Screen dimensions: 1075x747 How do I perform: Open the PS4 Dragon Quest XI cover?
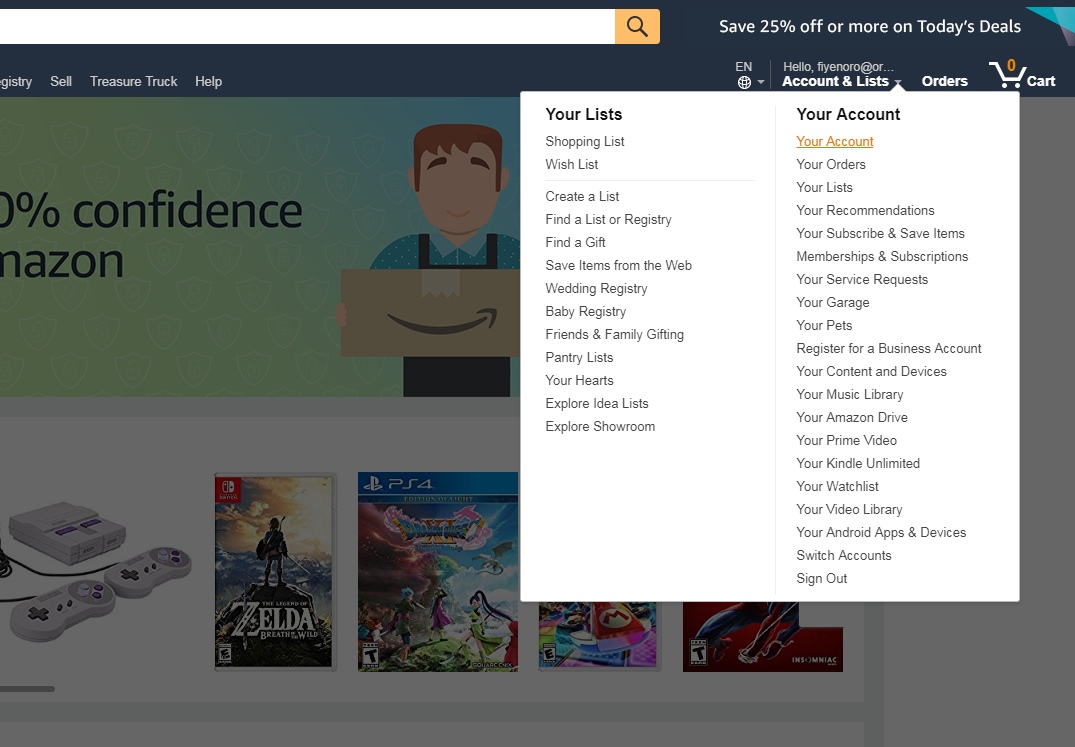438,571
